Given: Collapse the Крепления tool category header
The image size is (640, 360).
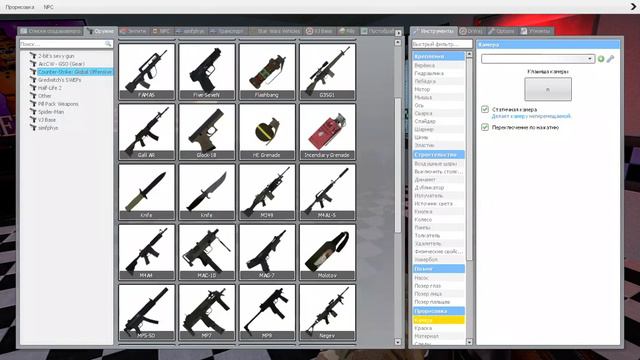Looking at the screenshot, I should tap(438, 56).
